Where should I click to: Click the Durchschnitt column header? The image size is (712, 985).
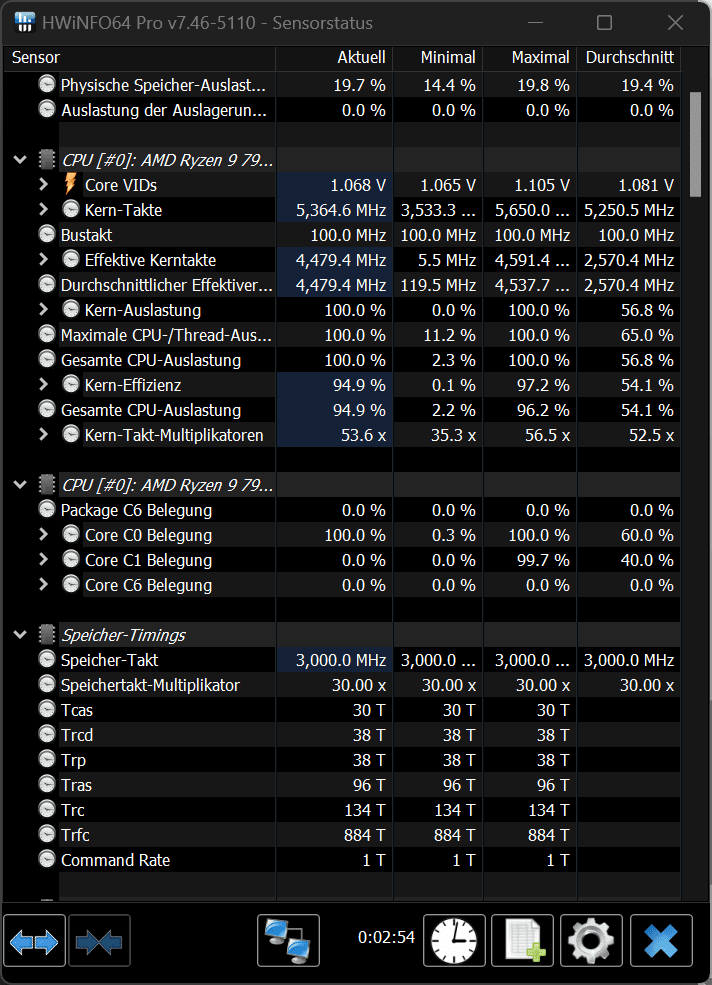pyautogui.click(x=630, y=58)
